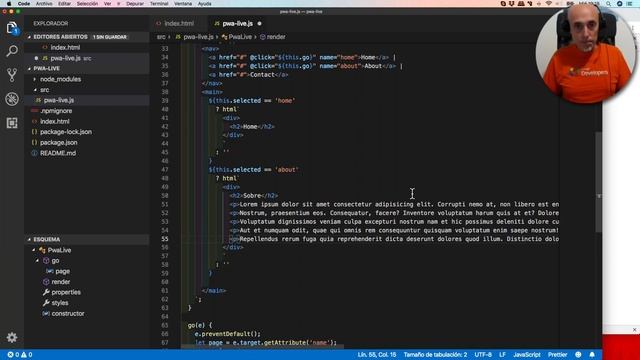Open index.html in the file tree
640x360 pixels.
[x=55, y=121]
